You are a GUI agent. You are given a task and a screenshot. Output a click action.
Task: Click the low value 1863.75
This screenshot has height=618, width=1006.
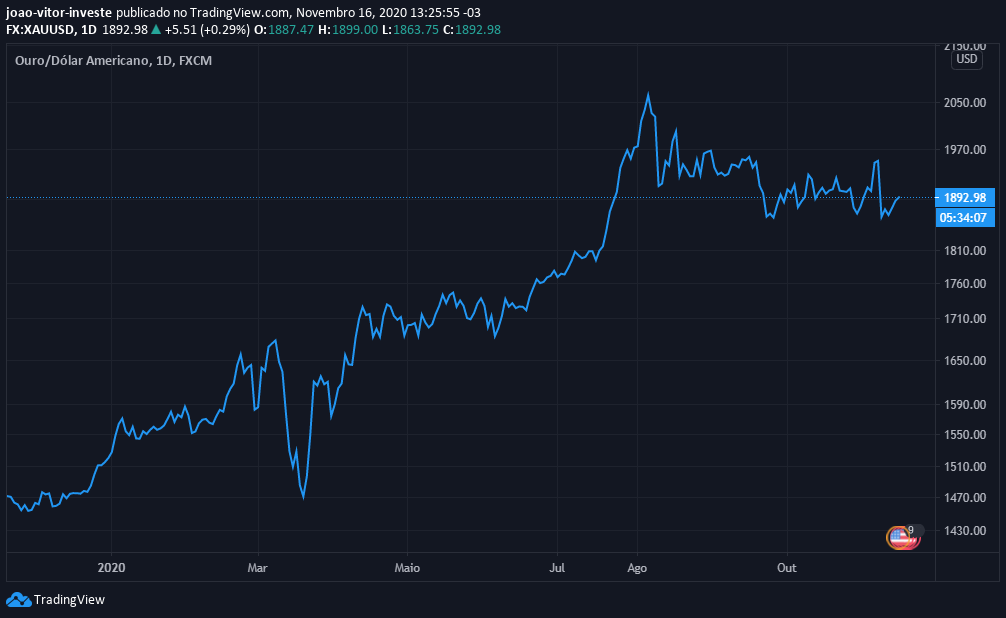416,30
